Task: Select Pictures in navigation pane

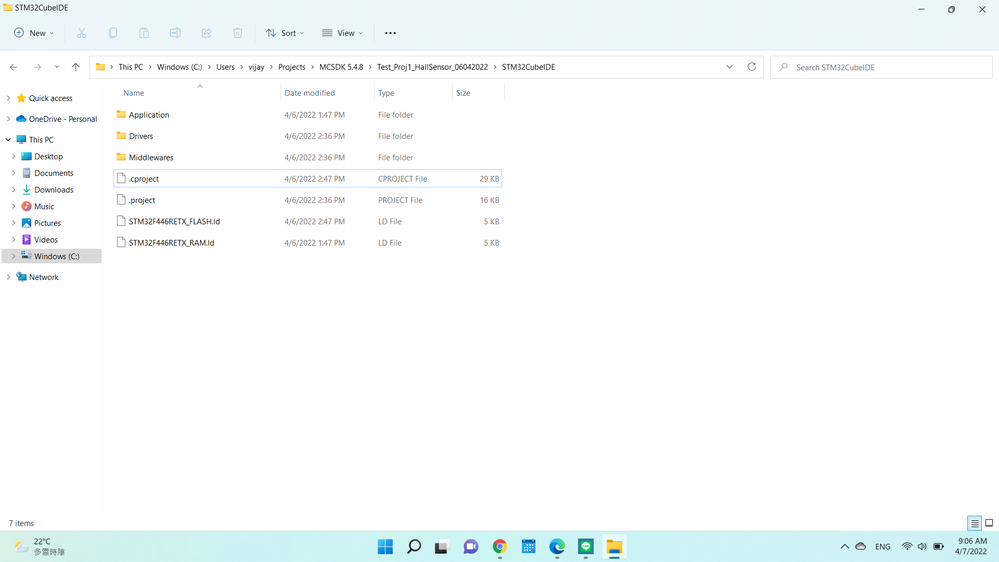Action: click(x=47, y=223)
